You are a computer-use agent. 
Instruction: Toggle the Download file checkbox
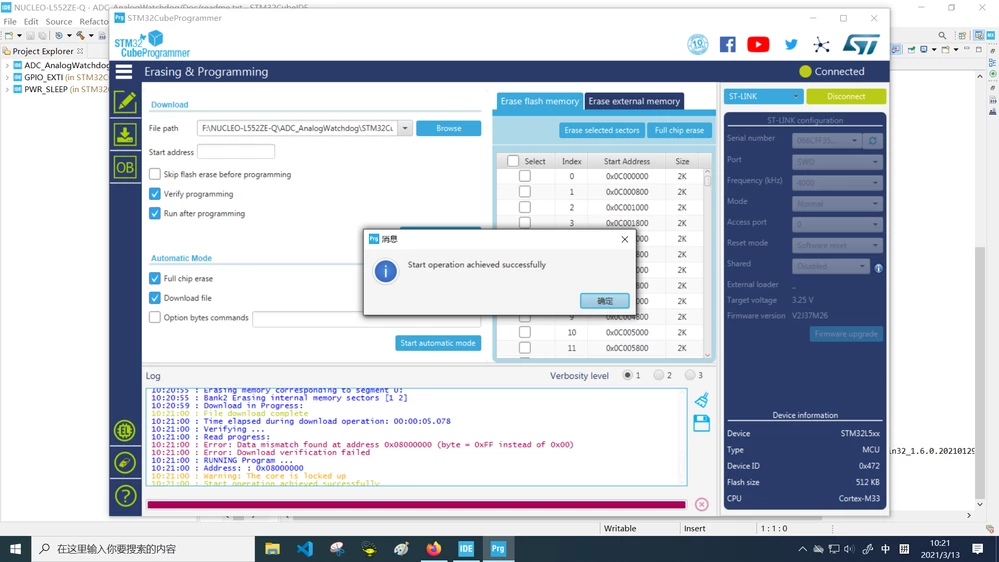[155, 298]
